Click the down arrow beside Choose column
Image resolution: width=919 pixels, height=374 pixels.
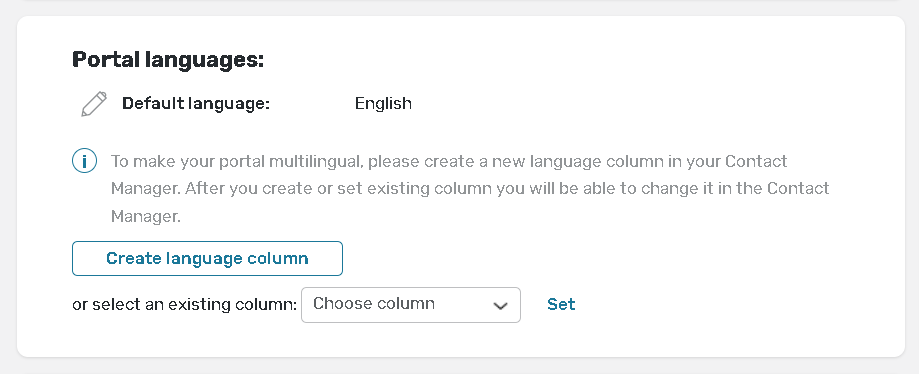(500, 305)
